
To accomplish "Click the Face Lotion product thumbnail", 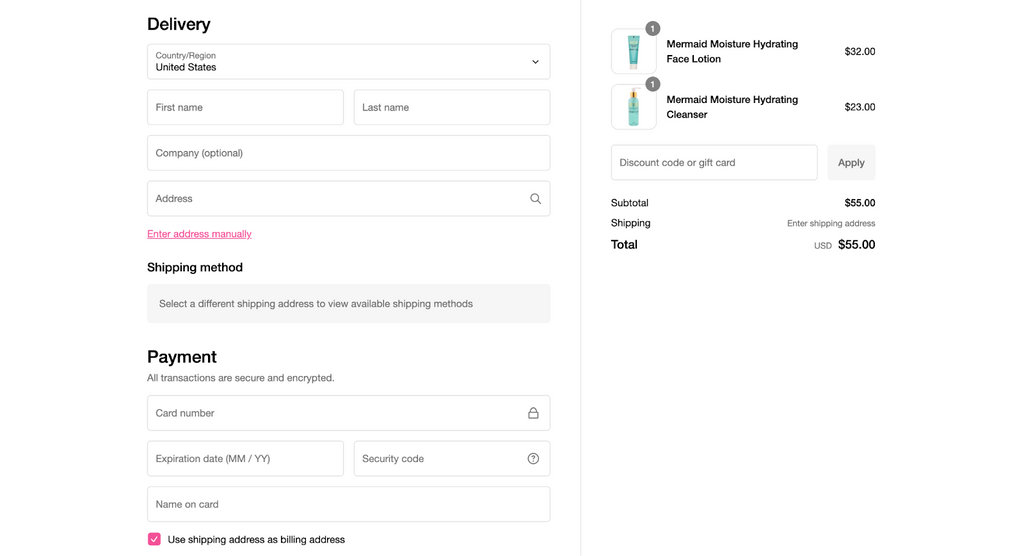I will click(633, 52).
